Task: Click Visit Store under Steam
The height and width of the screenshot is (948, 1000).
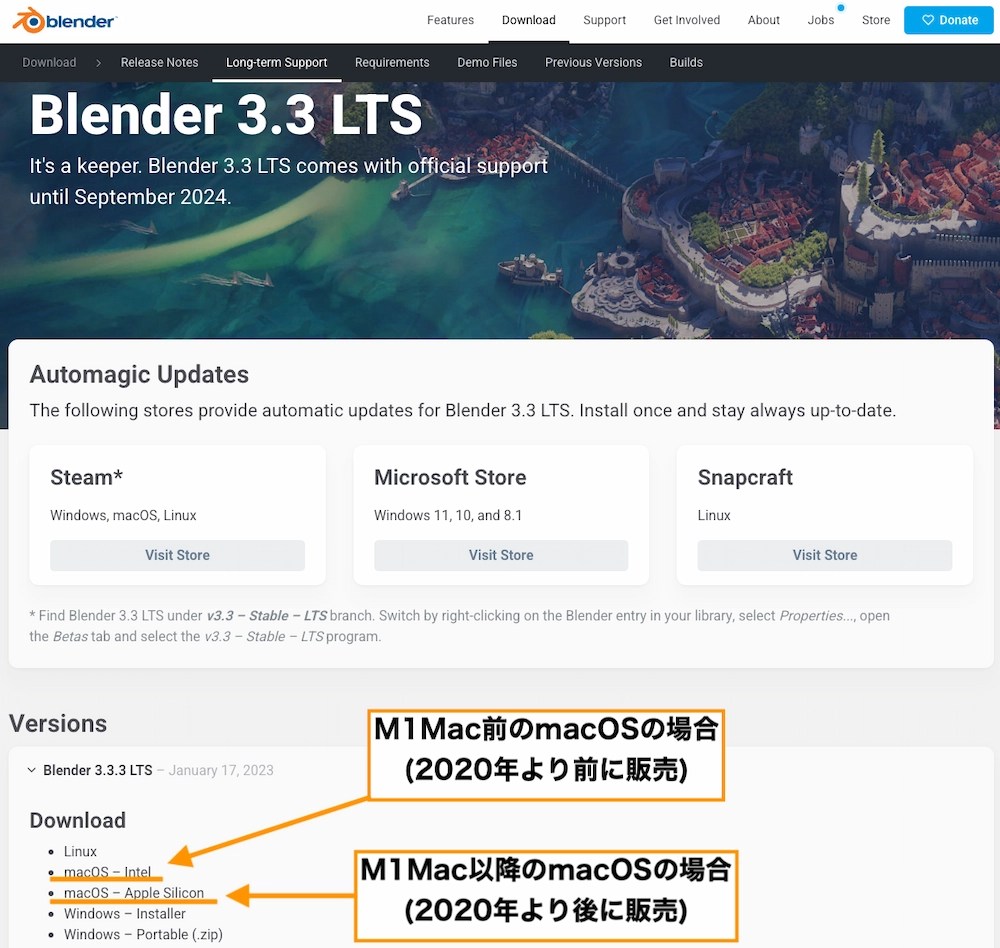Action: coord(178,555)
